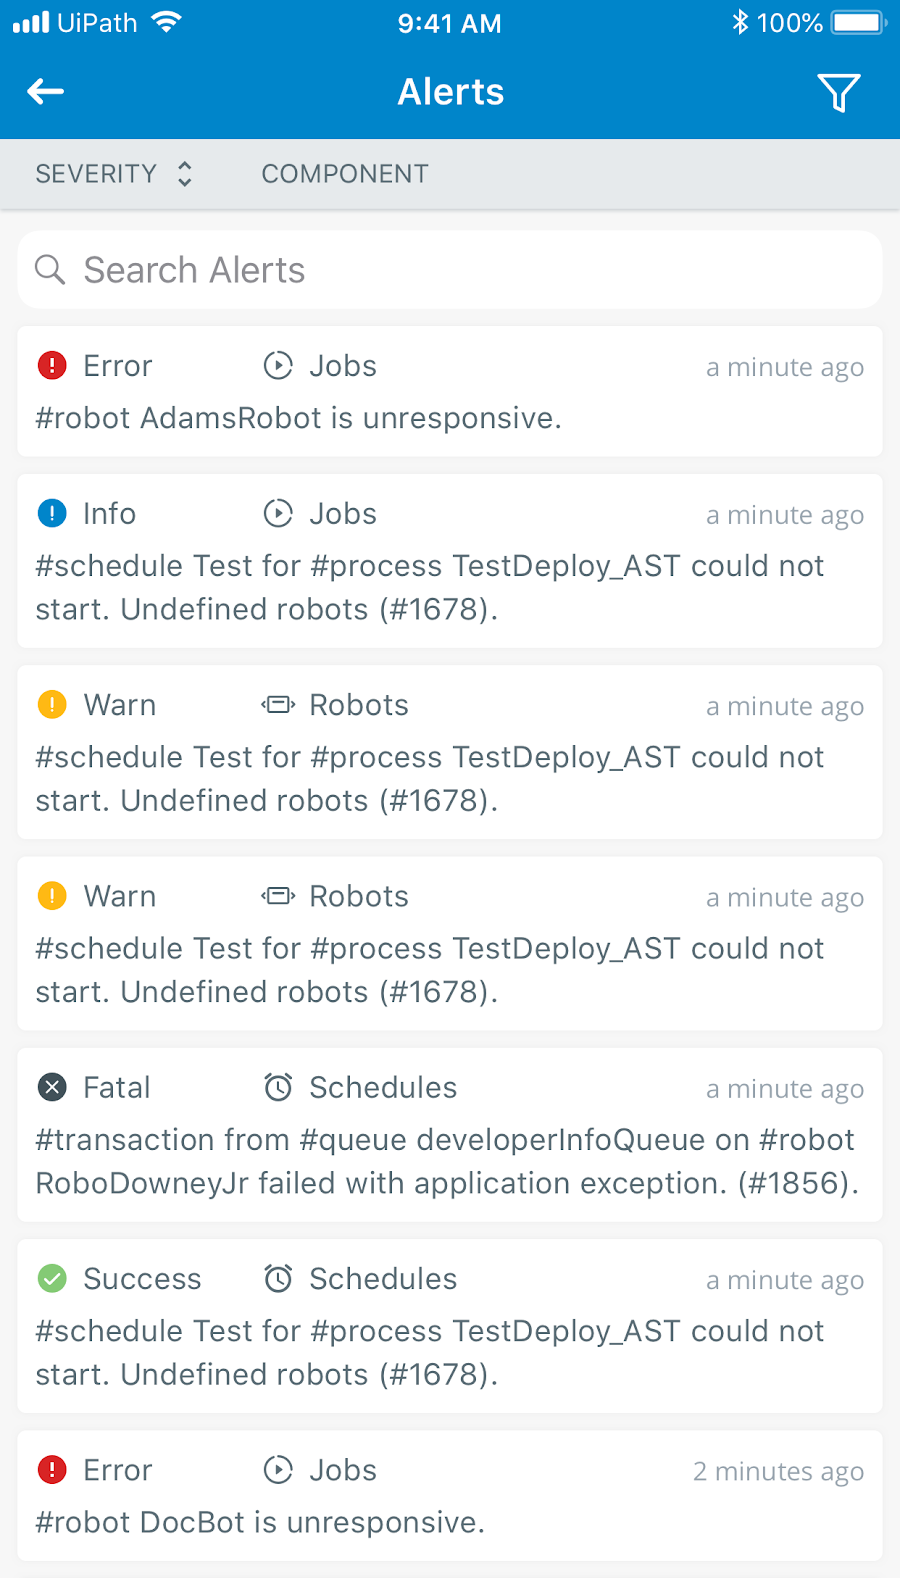The width and height of the screenshot is (900, 1578).
Task: Click the Jobs play icon in Info alert
Action: click(278, 514)
